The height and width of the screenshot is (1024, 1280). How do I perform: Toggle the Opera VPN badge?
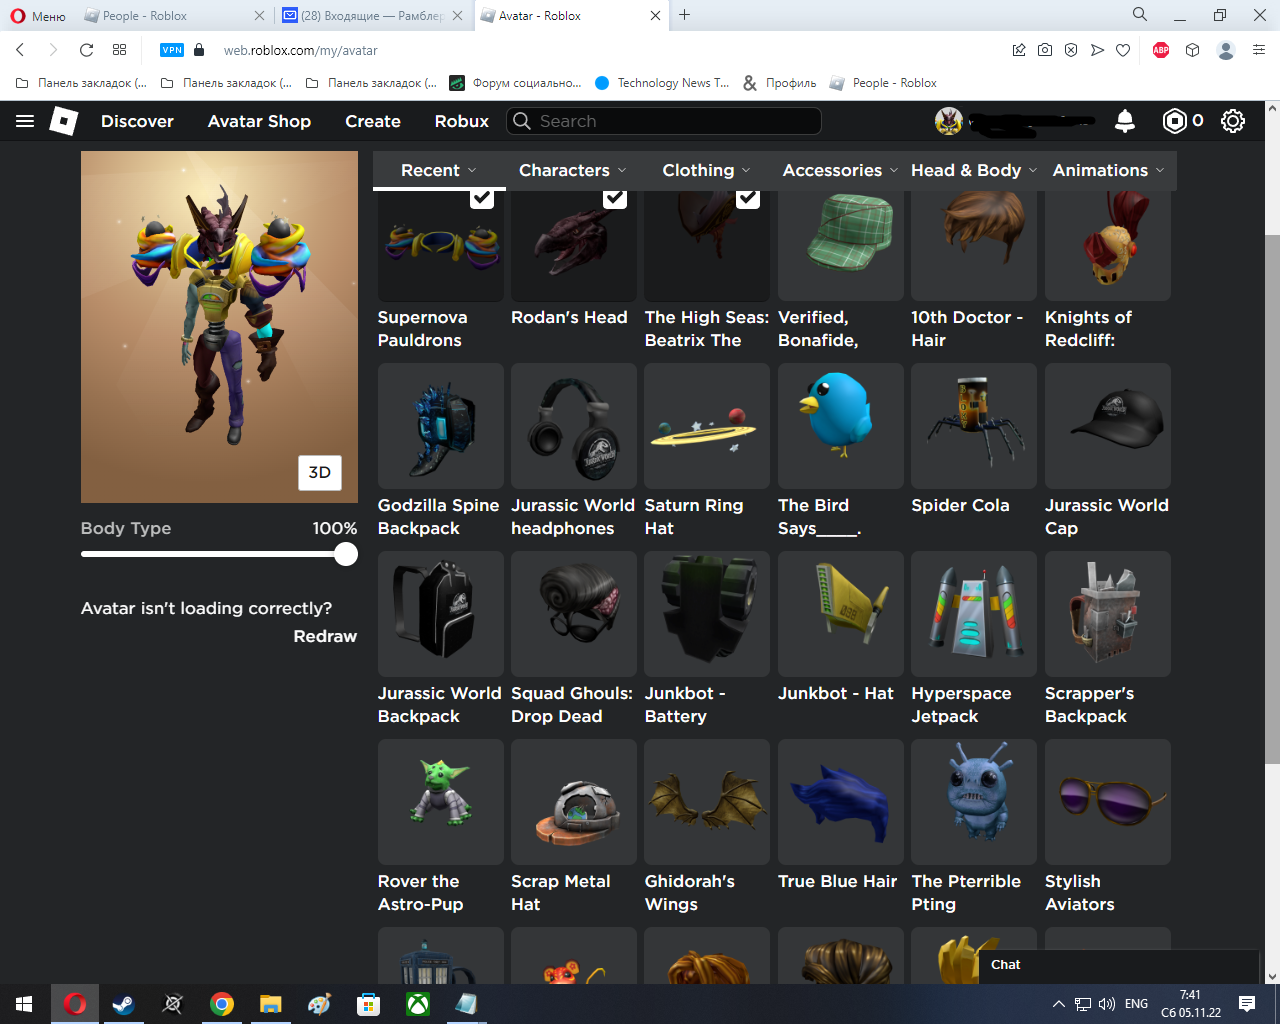click(172, 50)
